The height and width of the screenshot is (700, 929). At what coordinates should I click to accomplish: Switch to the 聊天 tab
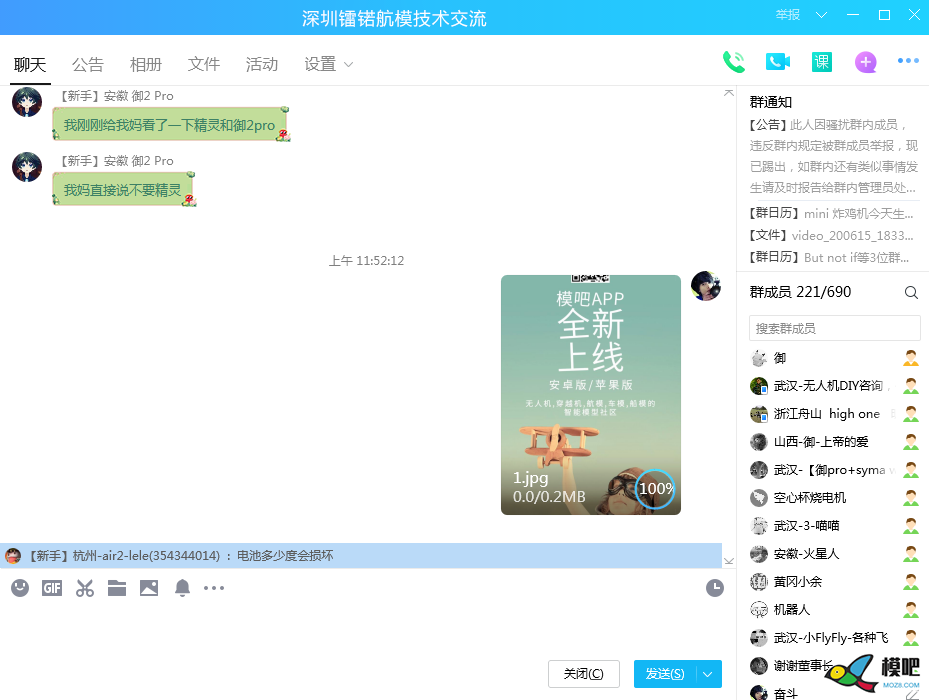[x=30, y=65]
